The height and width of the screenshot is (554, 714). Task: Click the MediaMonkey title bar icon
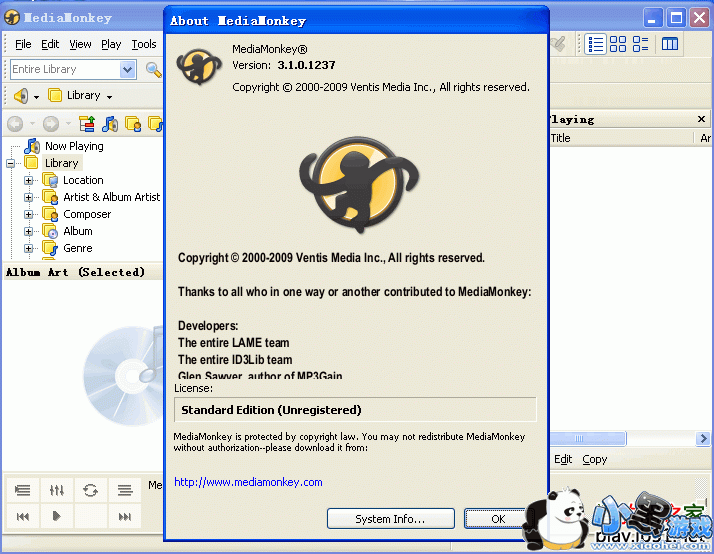pyautogui.click(x=12, y=18)
